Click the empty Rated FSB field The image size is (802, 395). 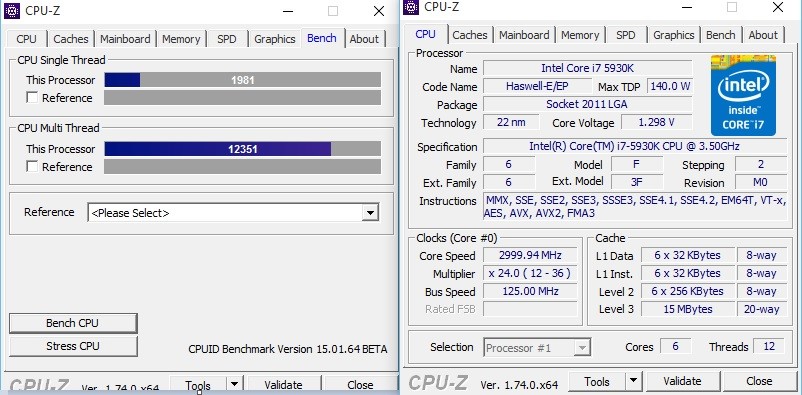coord(530,309)
